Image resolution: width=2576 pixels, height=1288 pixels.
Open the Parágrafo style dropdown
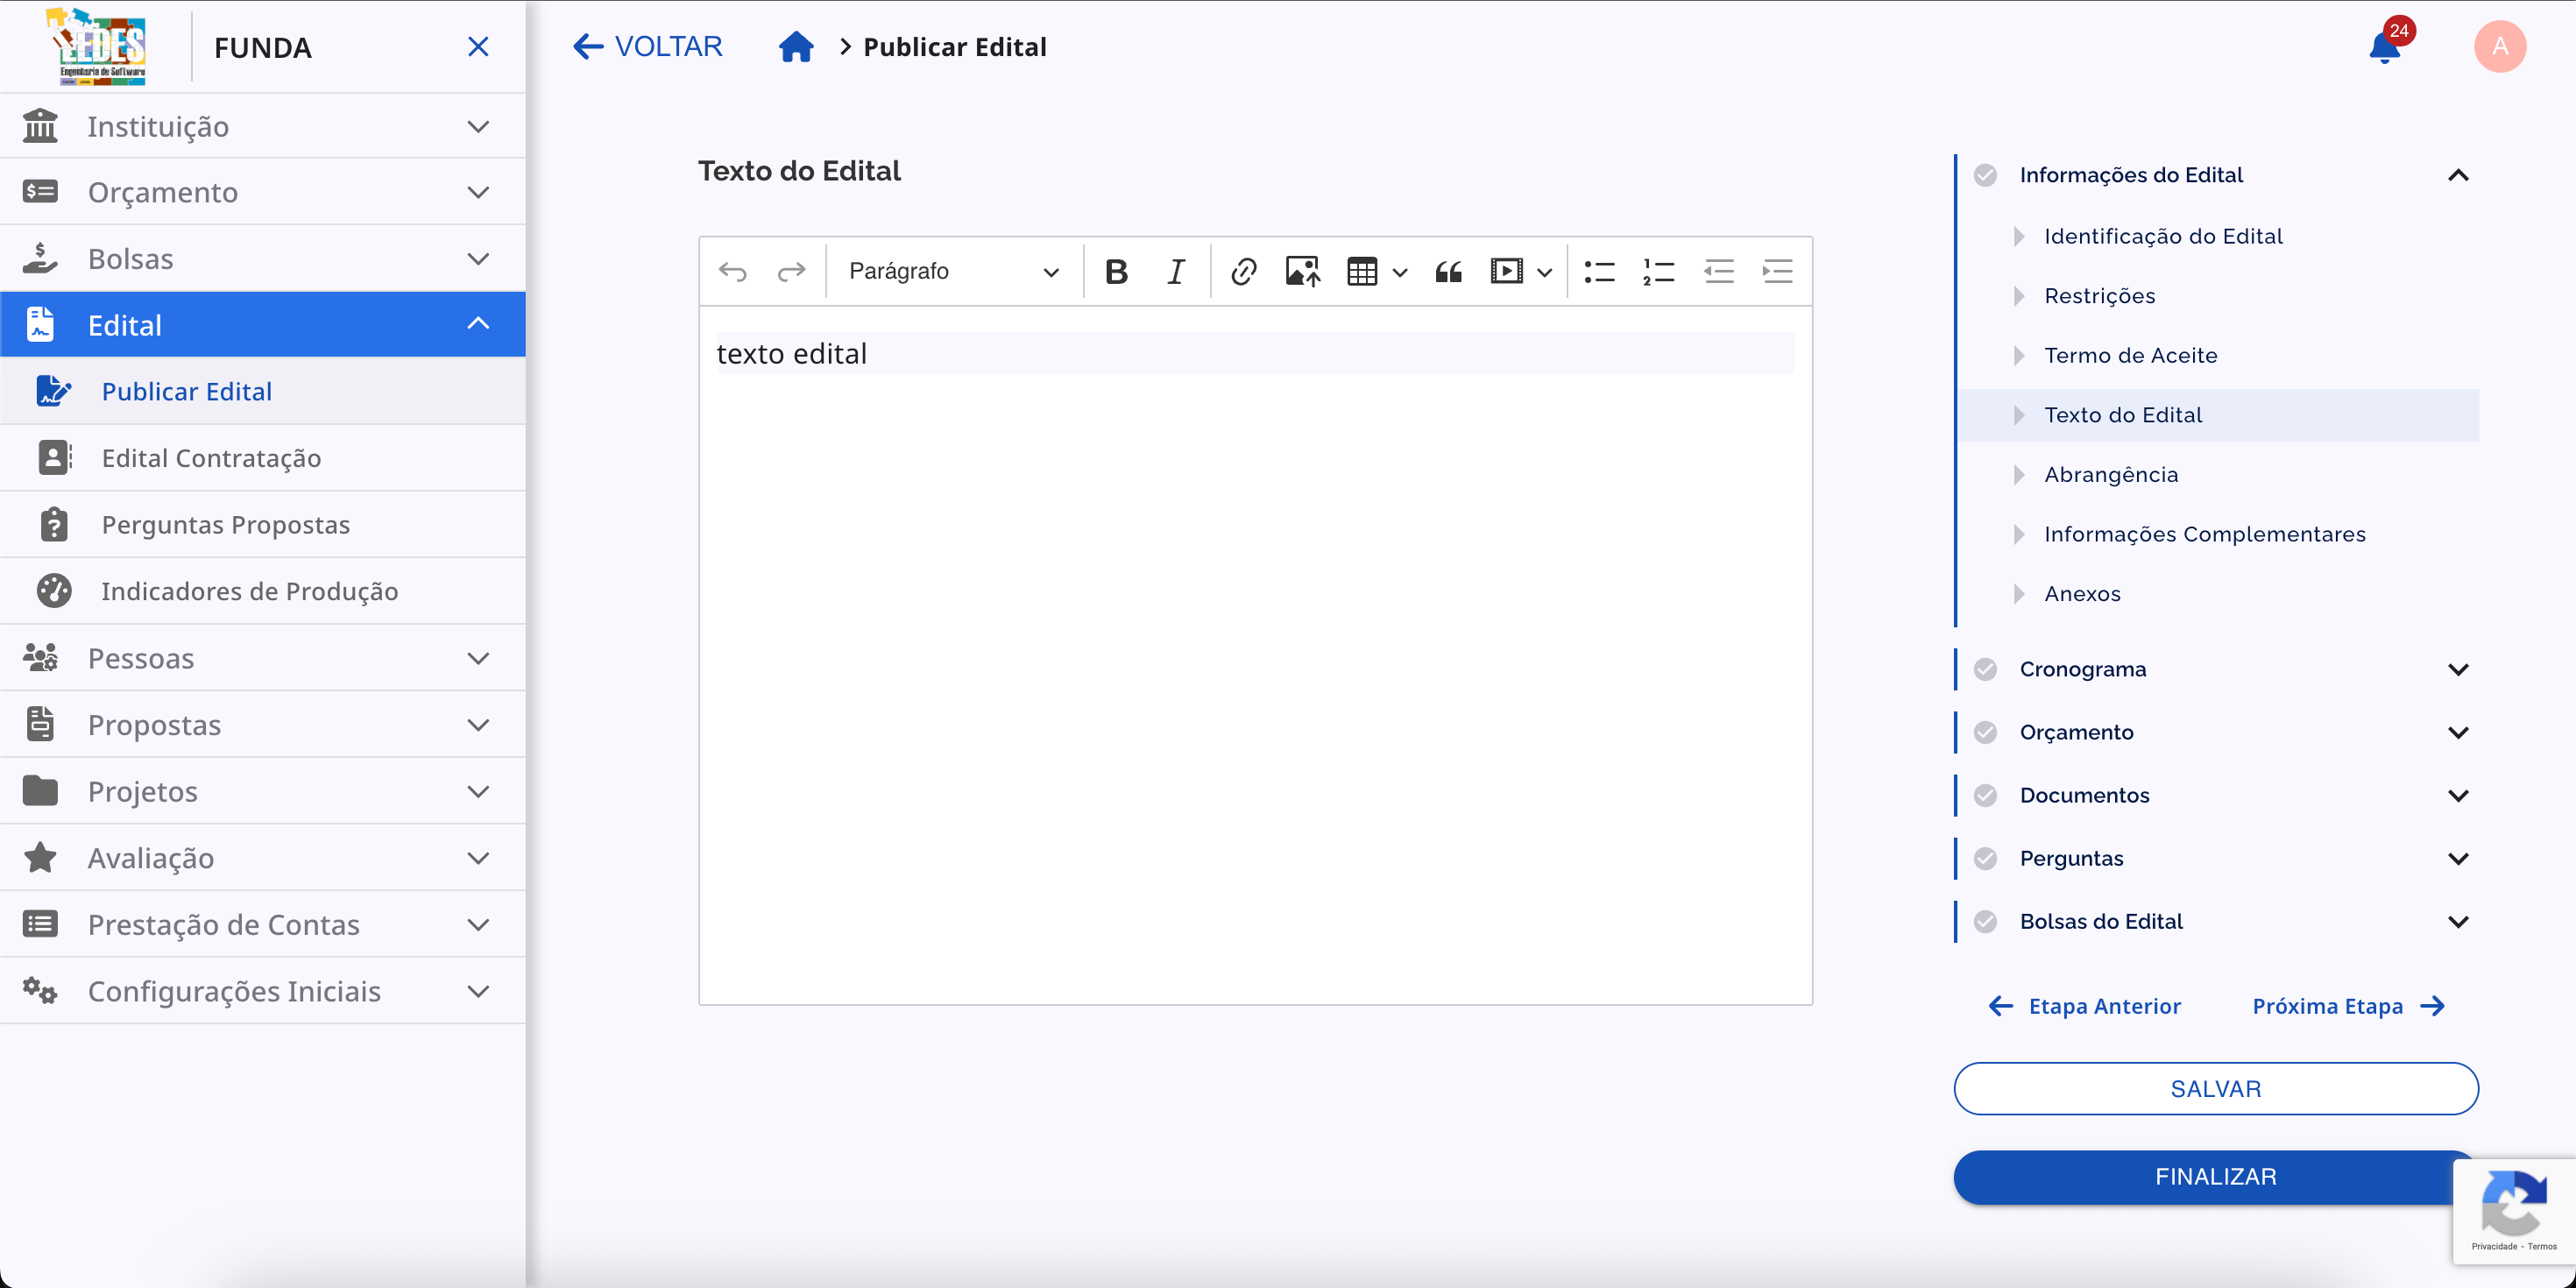(951, 271)
